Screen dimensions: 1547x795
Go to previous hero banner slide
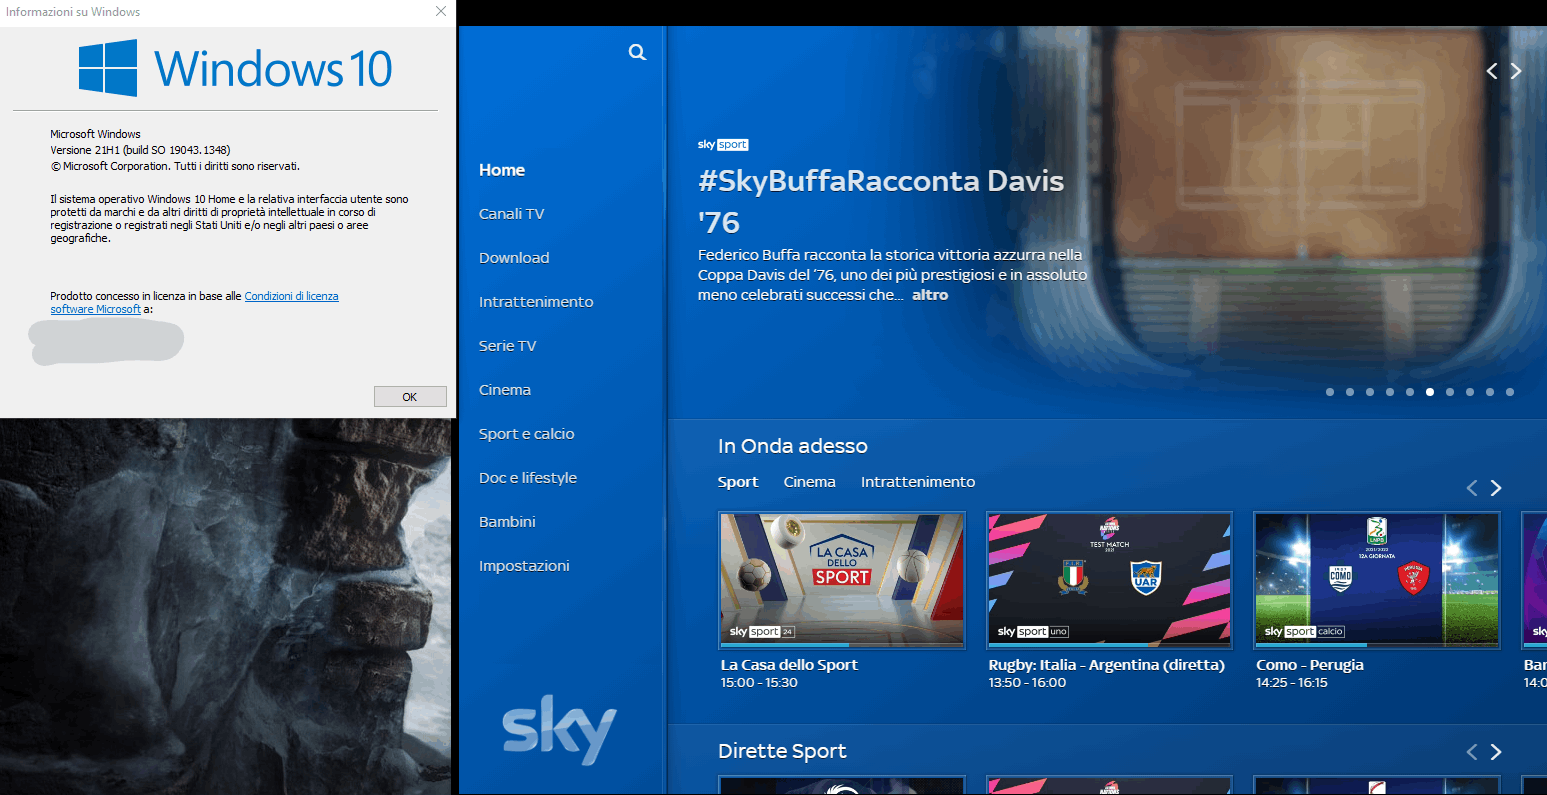pyautogui.click(x=1492, y=71)
